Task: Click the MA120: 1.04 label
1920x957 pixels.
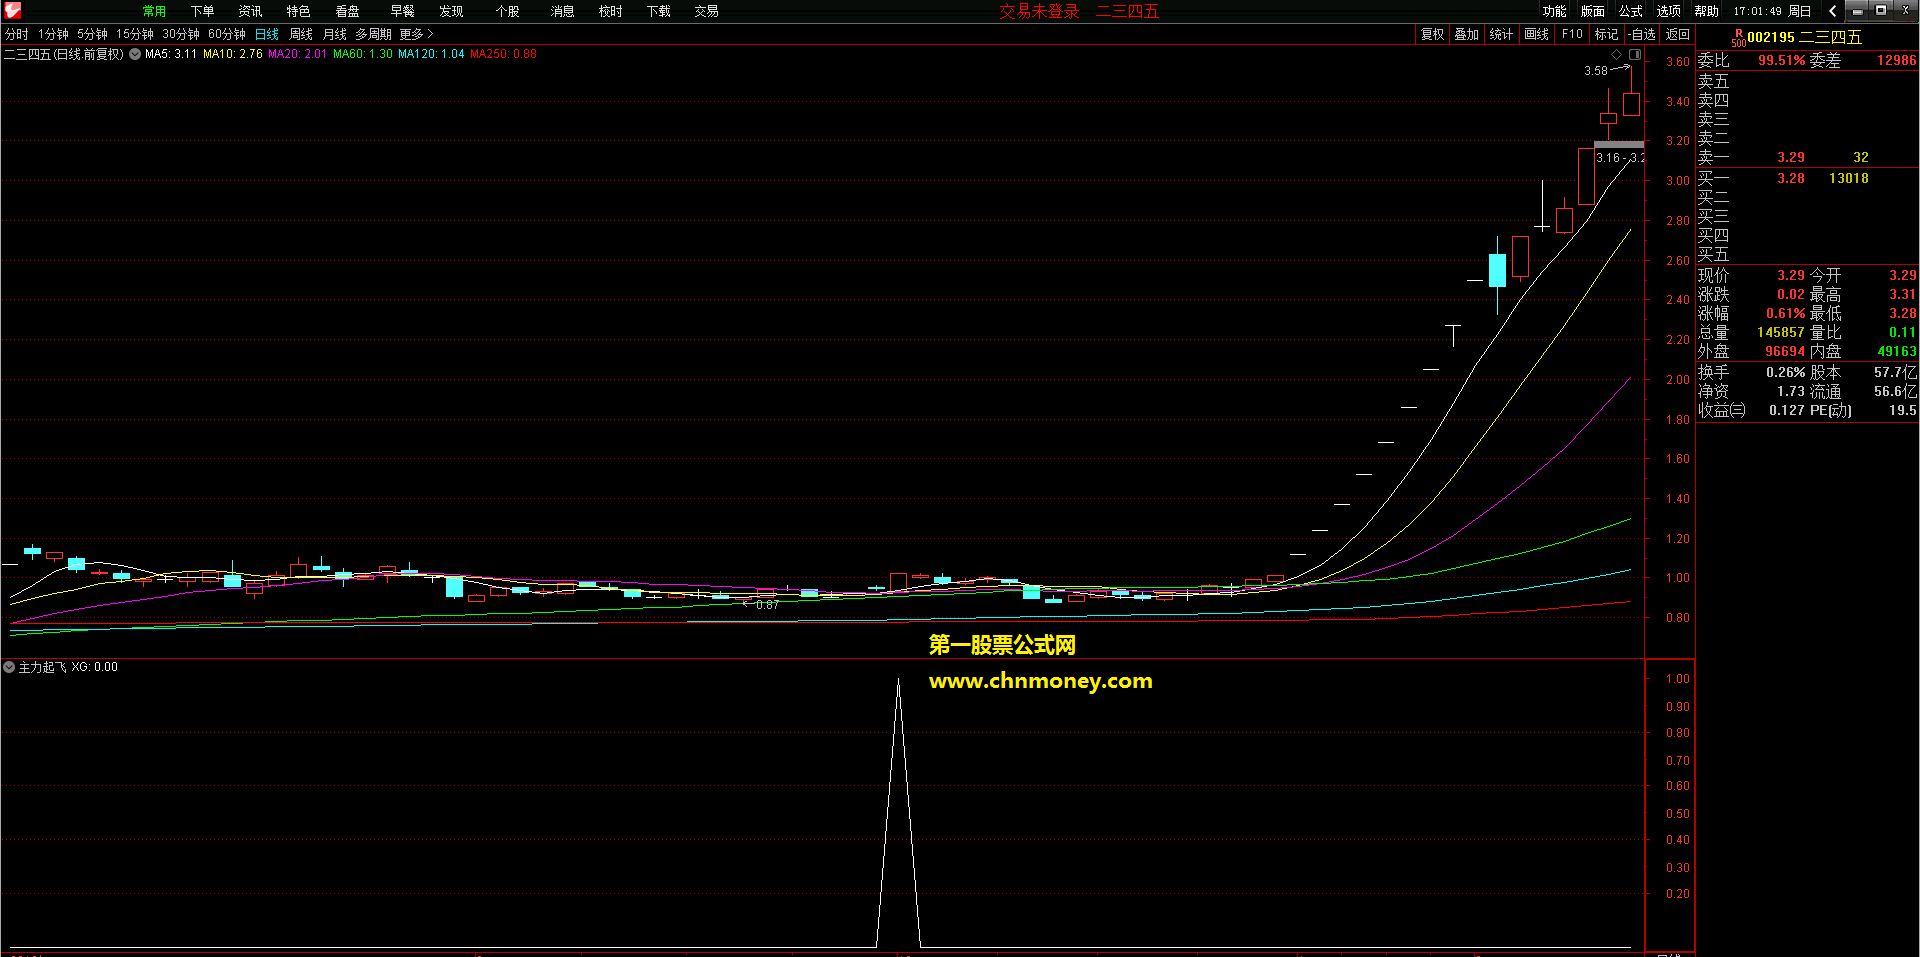Action: 431,54
